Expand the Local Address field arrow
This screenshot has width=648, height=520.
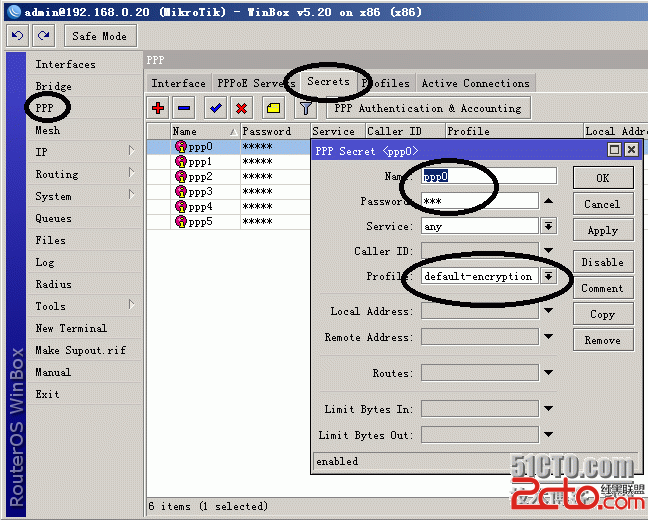coord(548,310)
